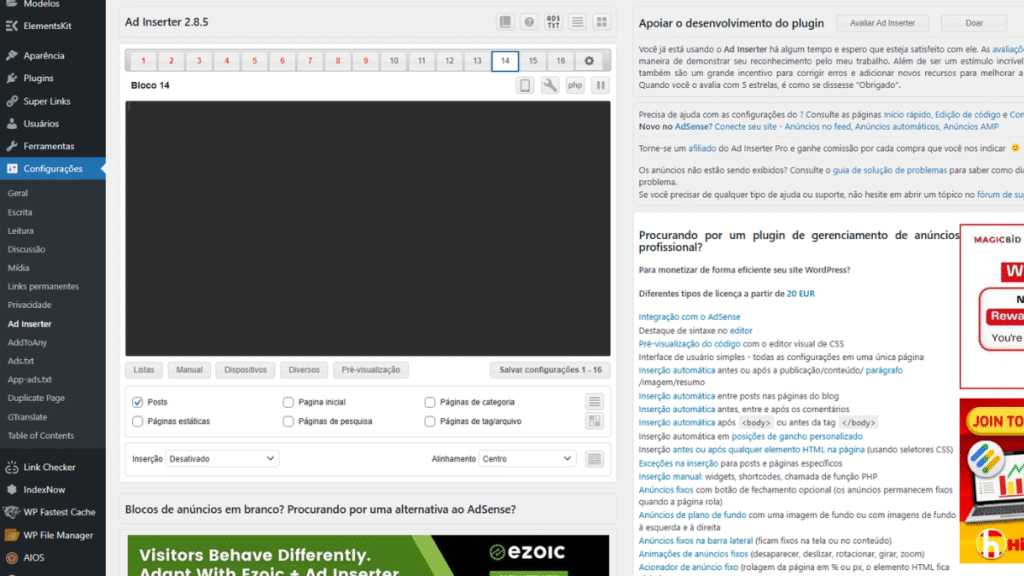Click the widget grid icon in header

point(602,21)
